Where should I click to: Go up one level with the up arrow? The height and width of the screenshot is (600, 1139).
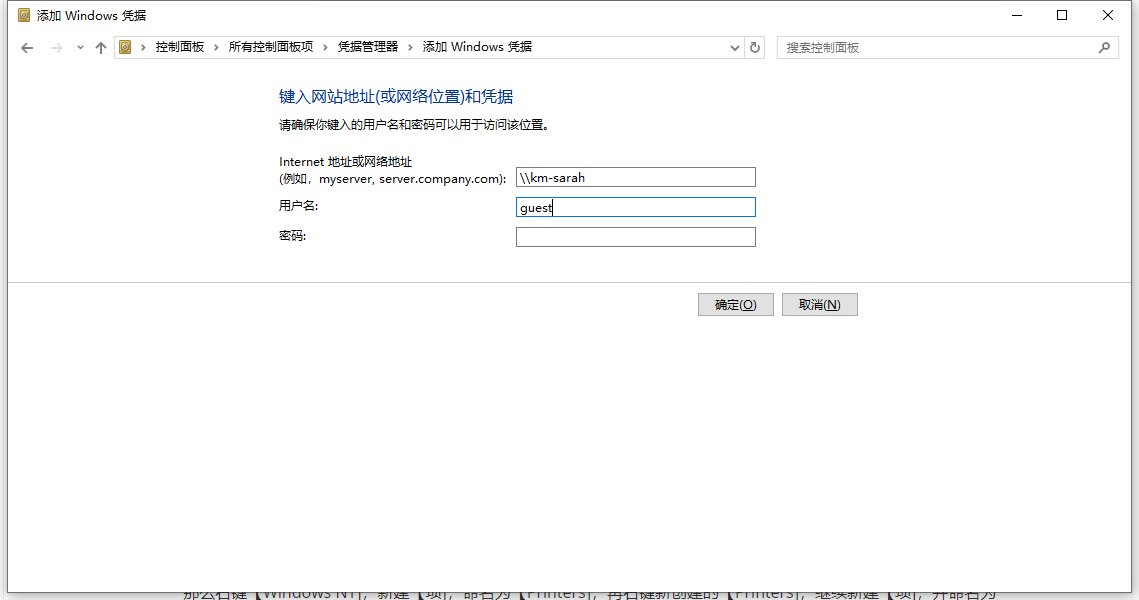(x=101, y=48)
